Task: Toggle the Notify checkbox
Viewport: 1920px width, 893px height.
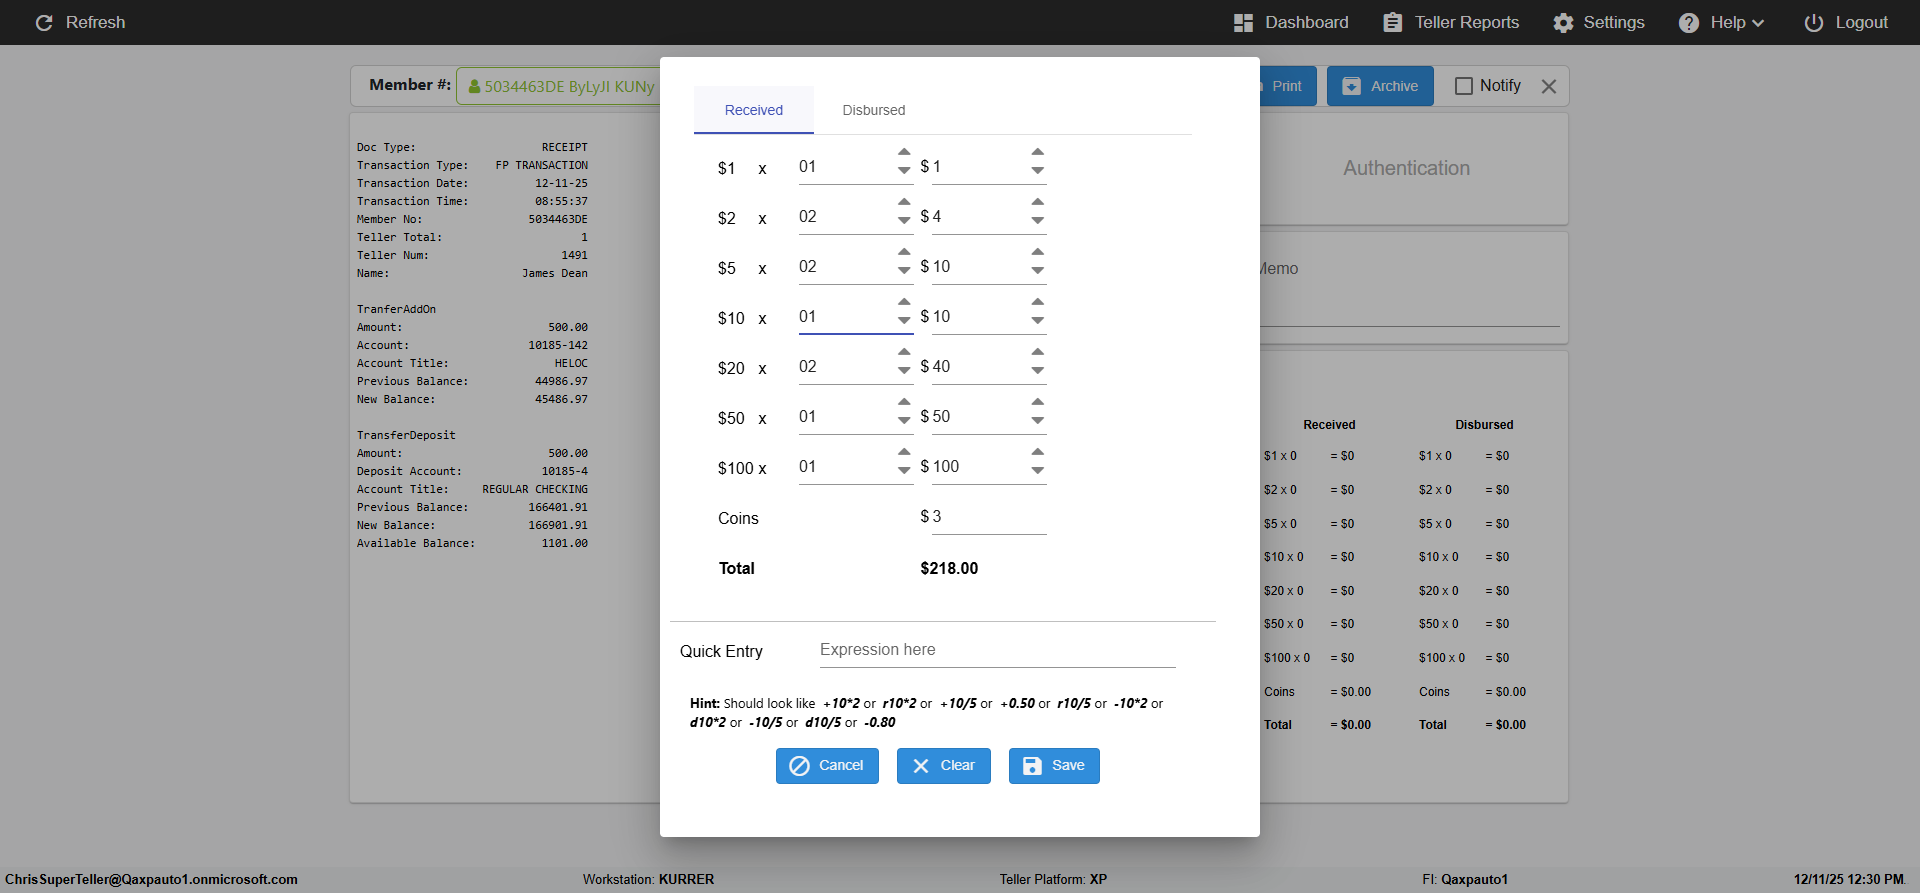Action: (1464, 86)
